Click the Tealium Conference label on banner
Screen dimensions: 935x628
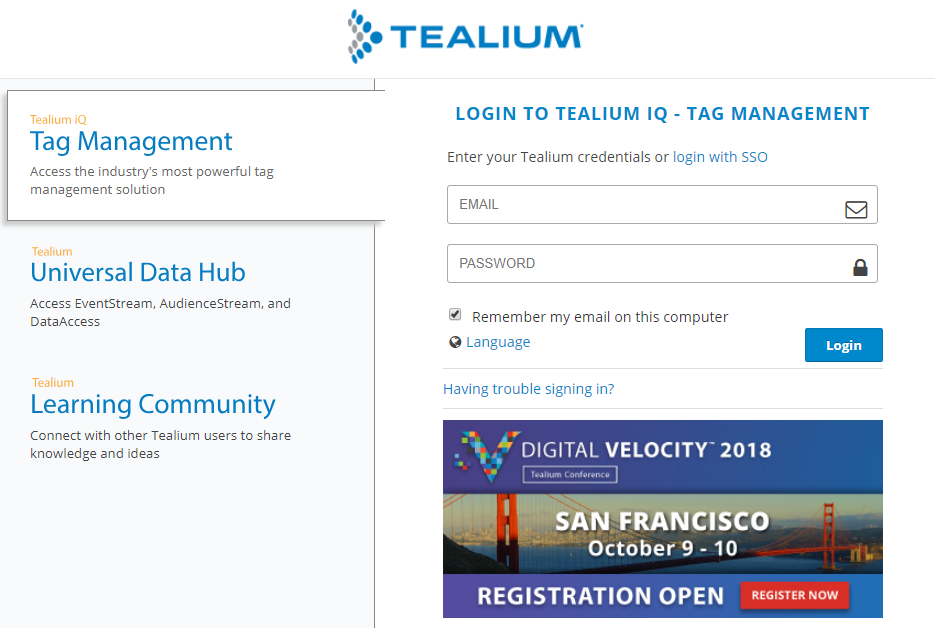[x=570, y=475]
